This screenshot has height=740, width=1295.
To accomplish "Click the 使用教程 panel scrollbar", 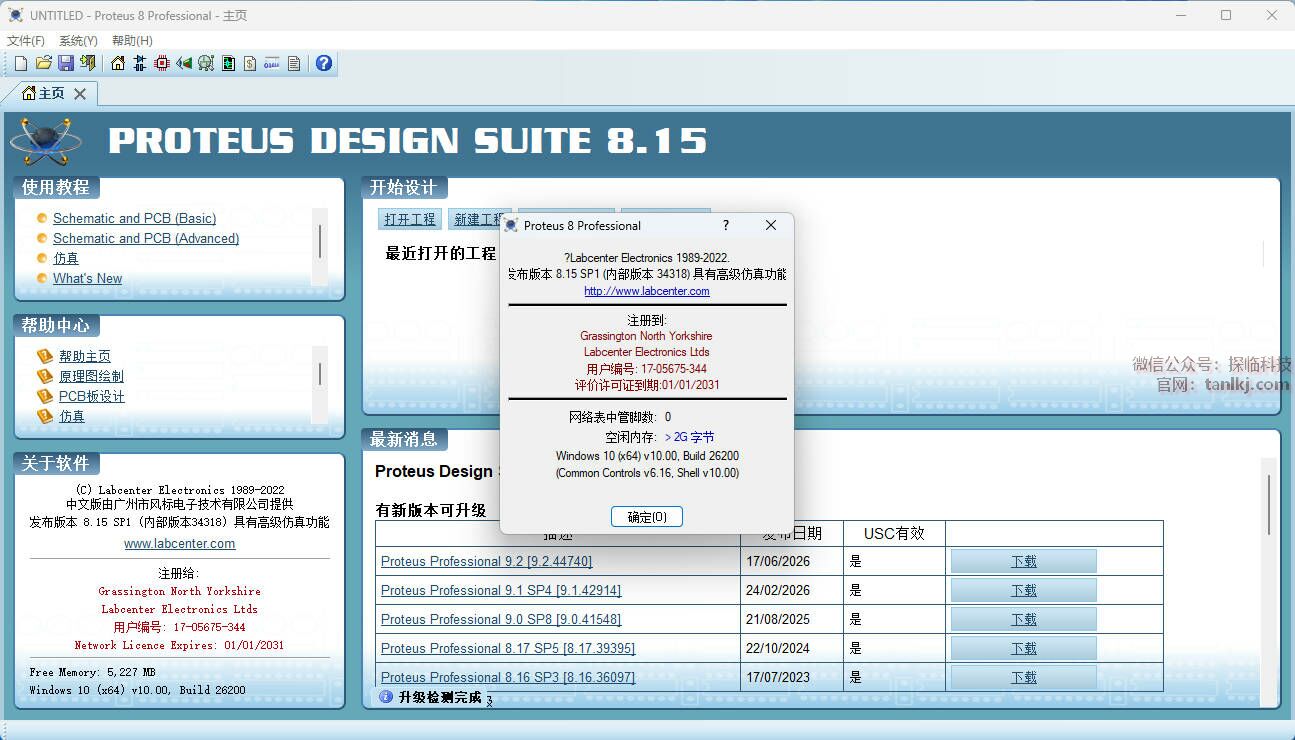I will click(320, 246).
